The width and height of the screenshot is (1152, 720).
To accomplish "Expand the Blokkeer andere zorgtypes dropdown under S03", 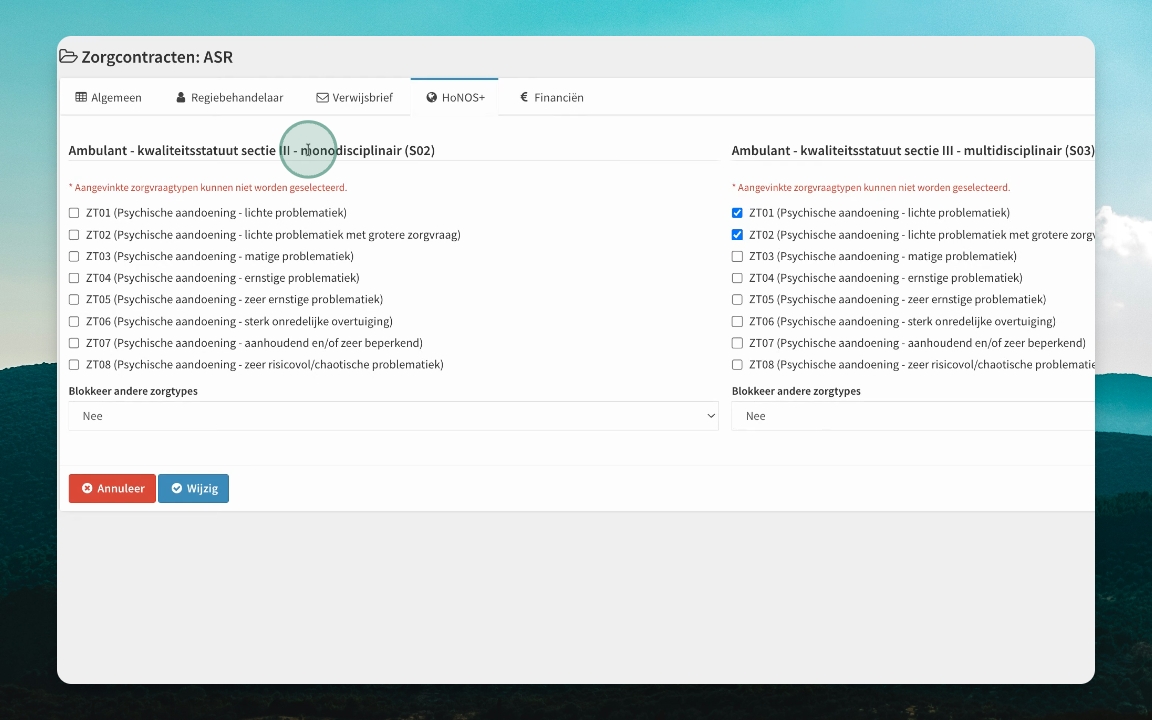I will [x=912, y=416].
